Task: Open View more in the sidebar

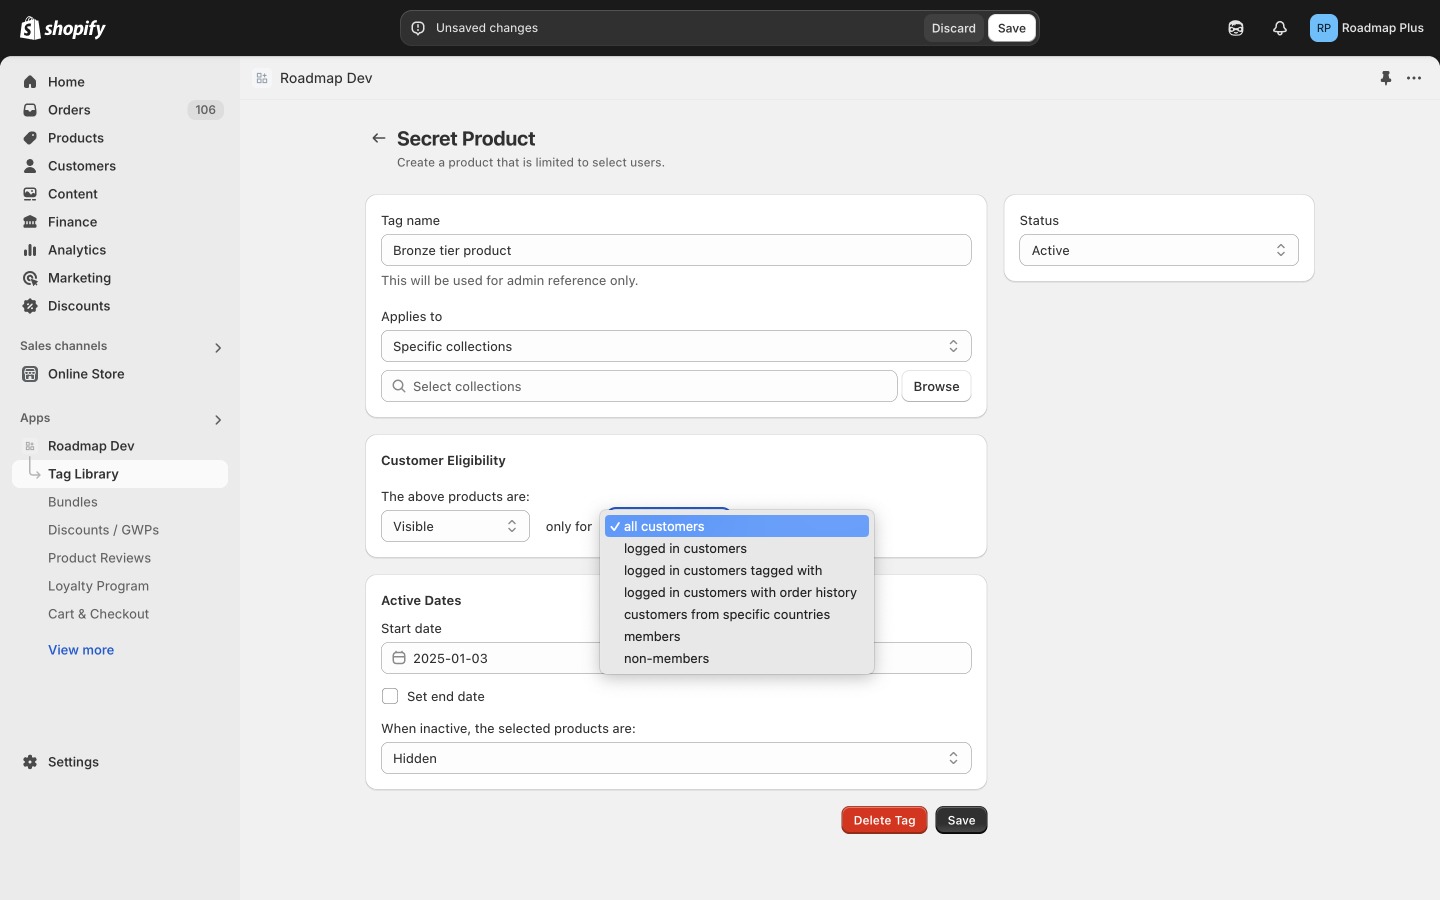Action: pos(81,650)
